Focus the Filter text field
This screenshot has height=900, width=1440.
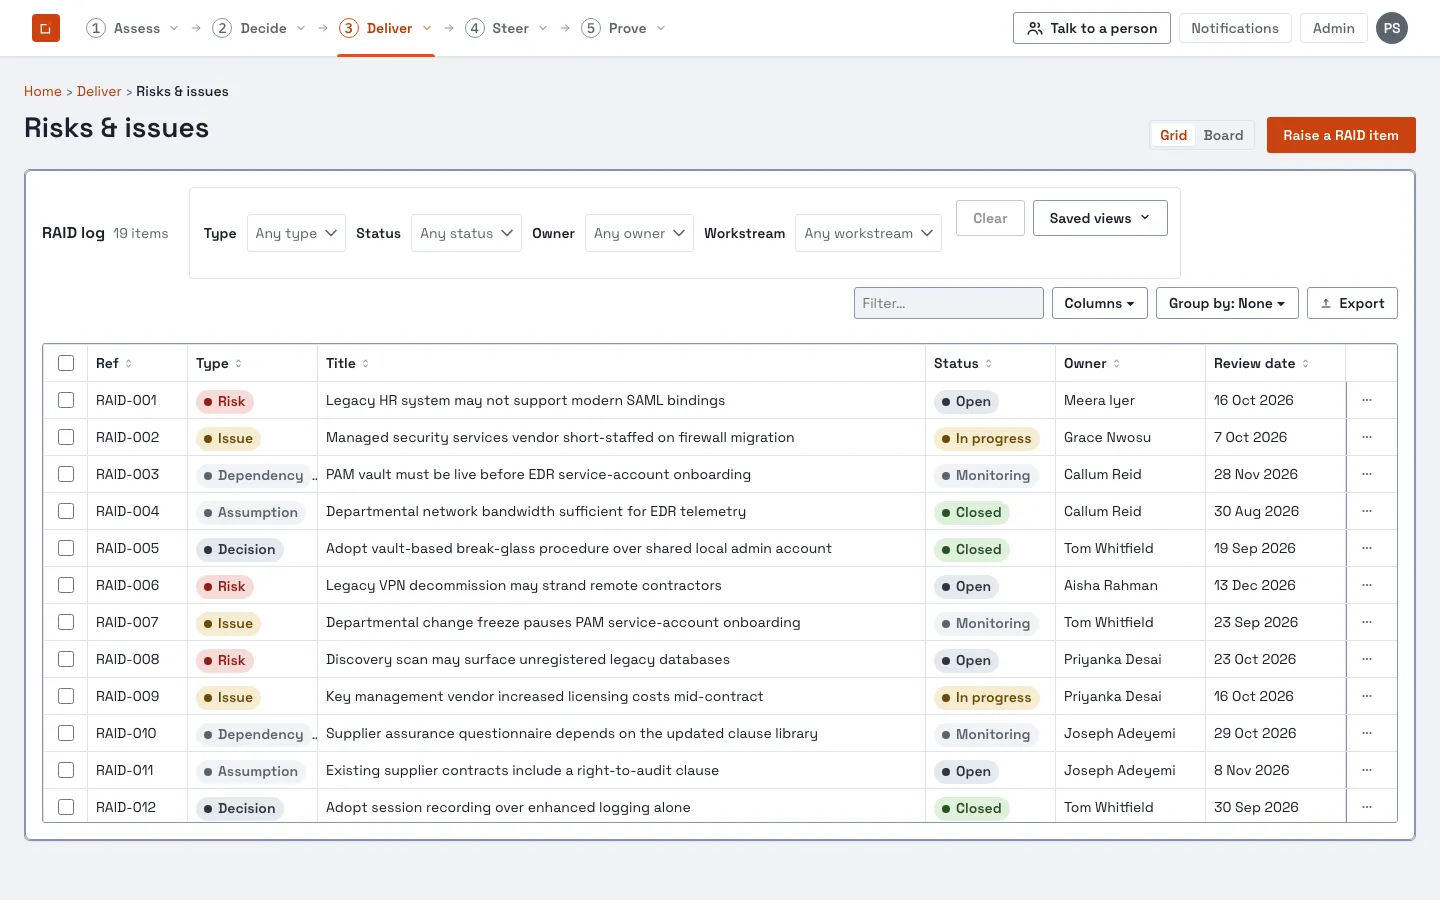949,303
